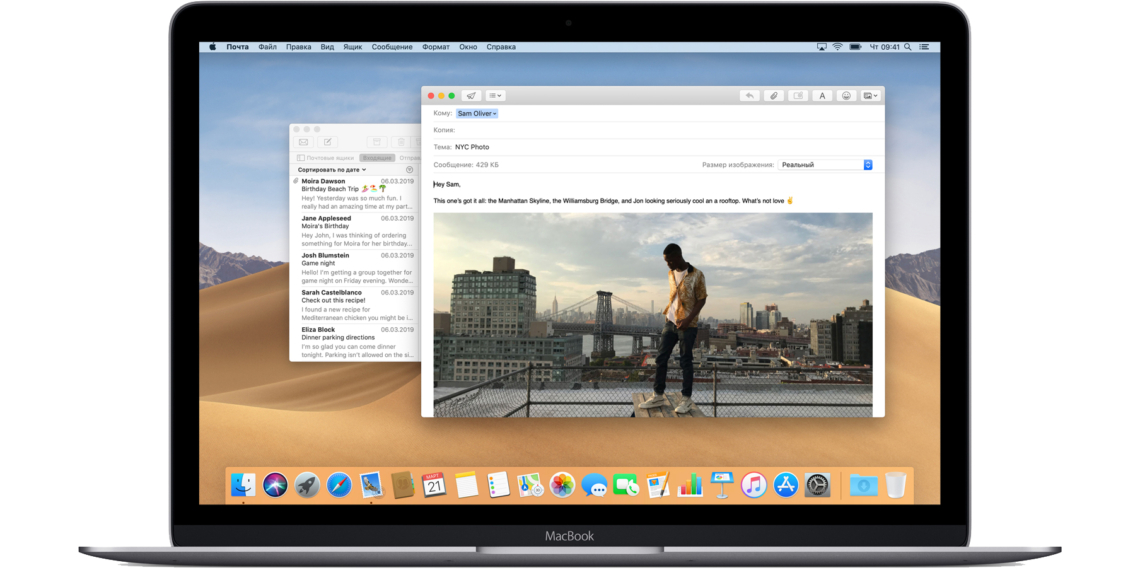This screenshot has height=570, width=1140.
Task: Open the Размер изображения dropdown
Action: [x=825, y=165]
